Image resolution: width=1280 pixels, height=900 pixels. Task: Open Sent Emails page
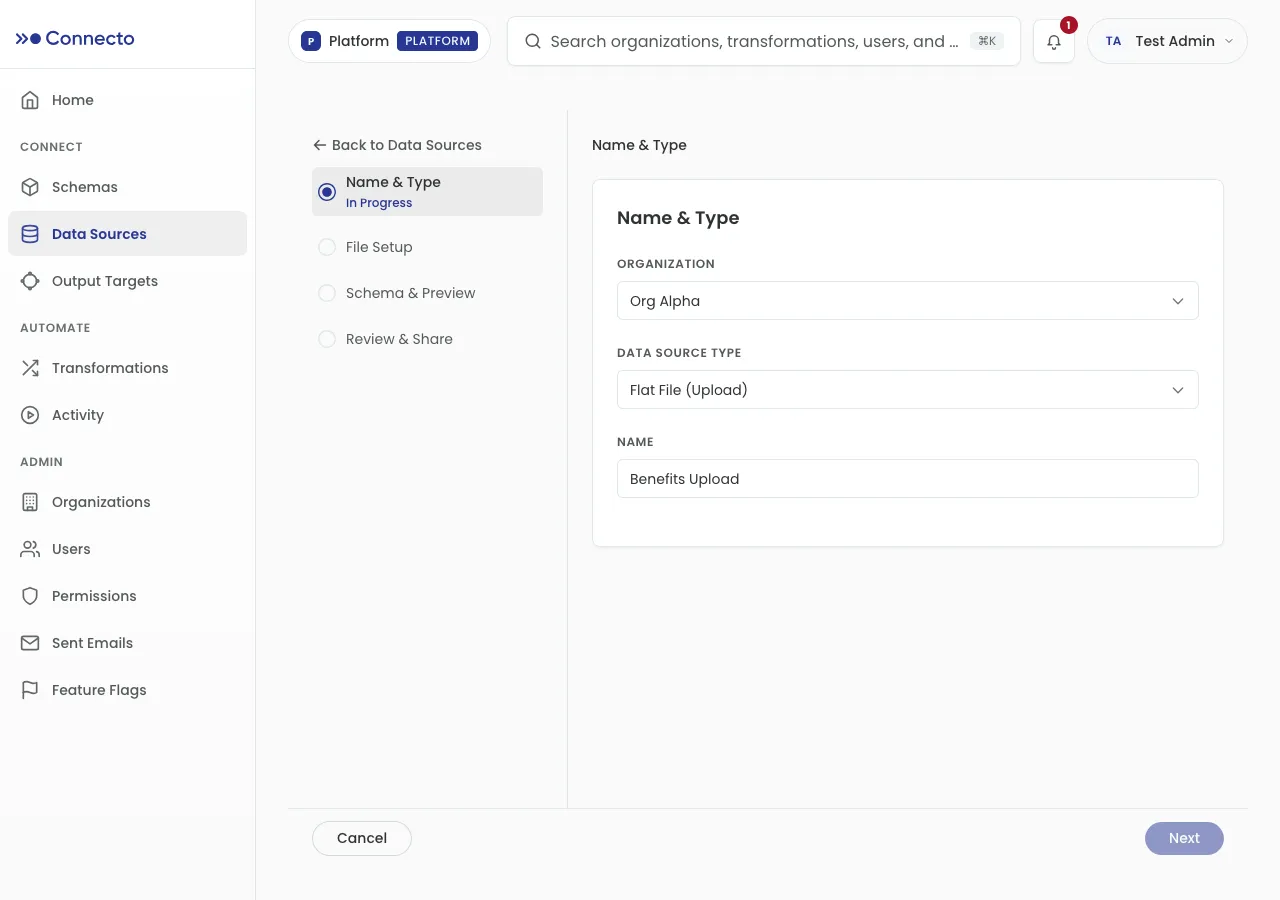127,643
